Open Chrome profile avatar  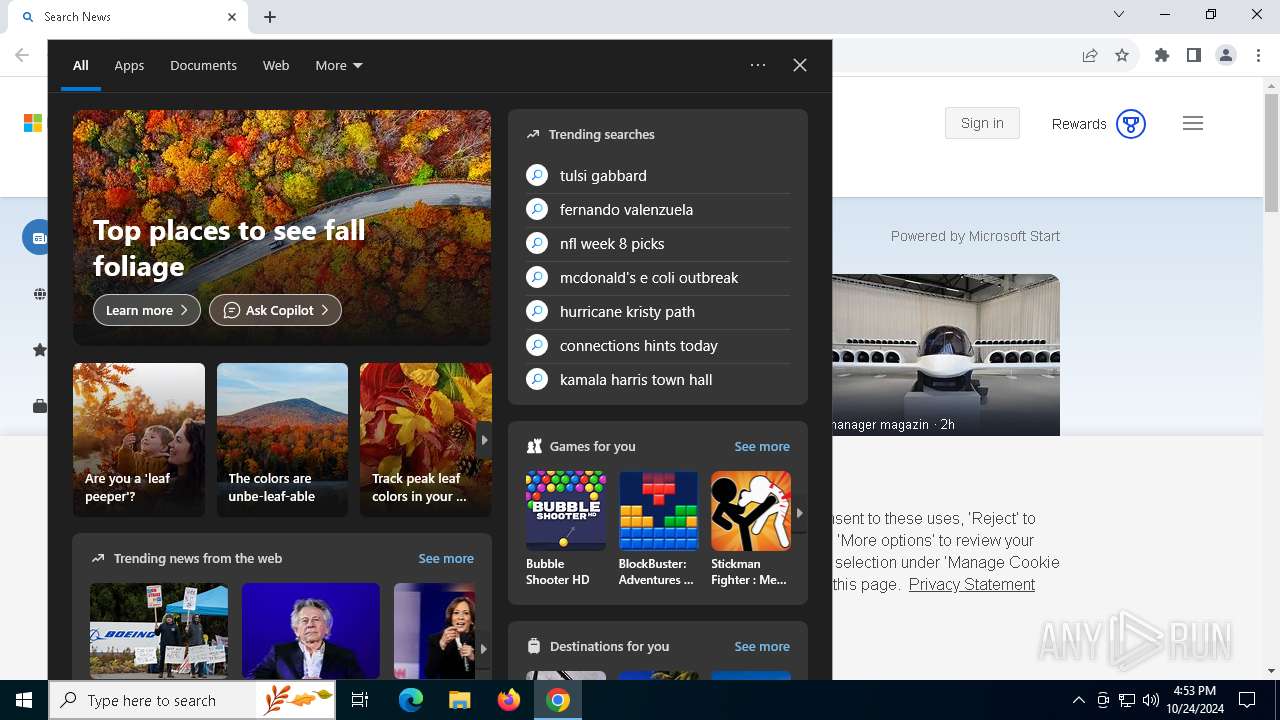[x=1226, y=55]
